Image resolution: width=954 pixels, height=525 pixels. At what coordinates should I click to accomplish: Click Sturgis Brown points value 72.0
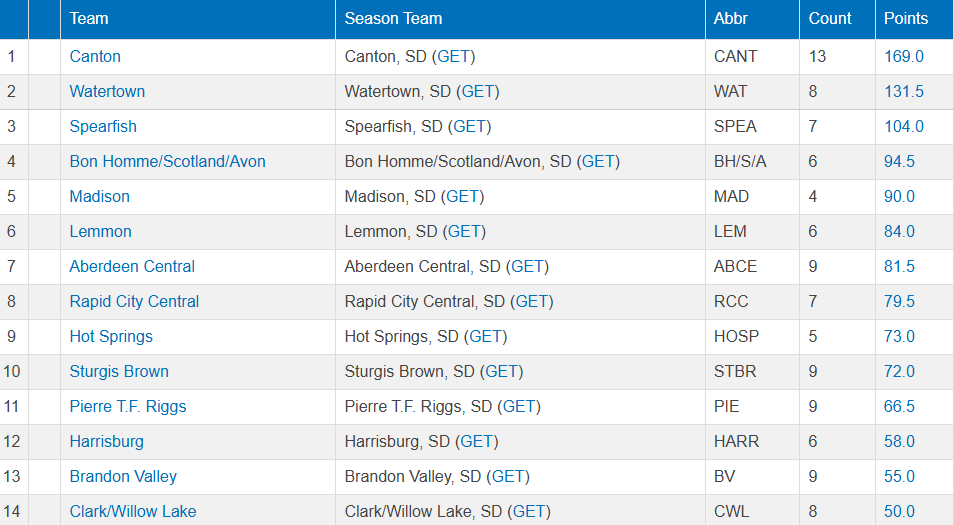tap(899, 372)
